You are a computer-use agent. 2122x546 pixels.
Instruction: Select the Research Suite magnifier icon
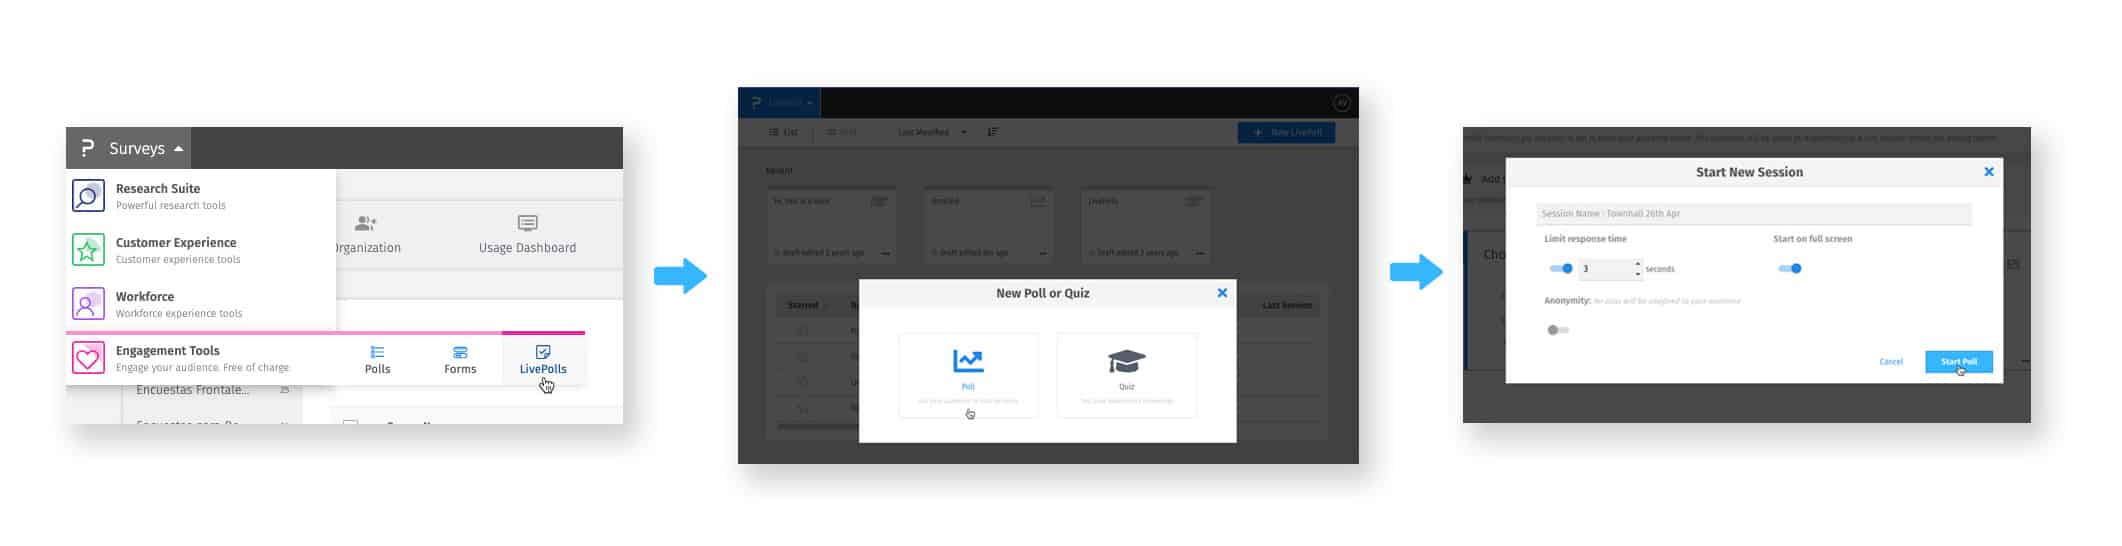point(88,196)
